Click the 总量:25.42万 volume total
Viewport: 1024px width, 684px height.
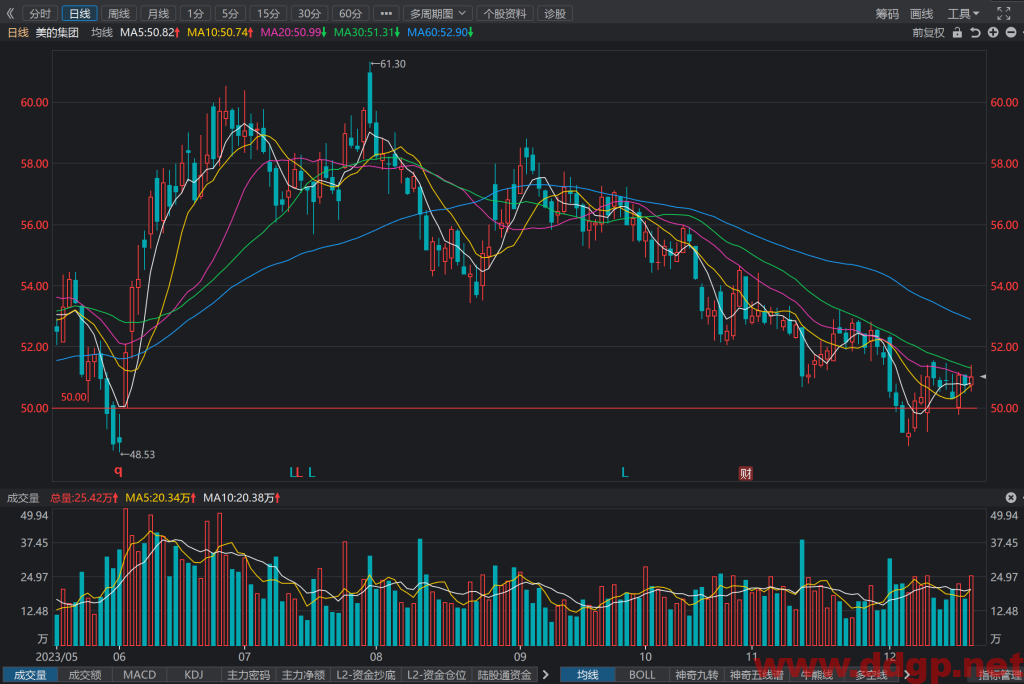[84, 498]
